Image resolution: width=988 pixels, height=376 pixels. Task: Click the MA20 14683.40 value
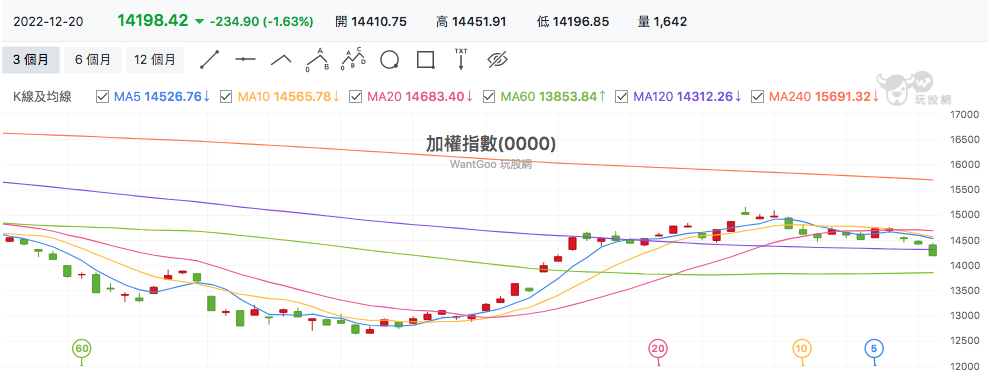[x=419, y=96]
